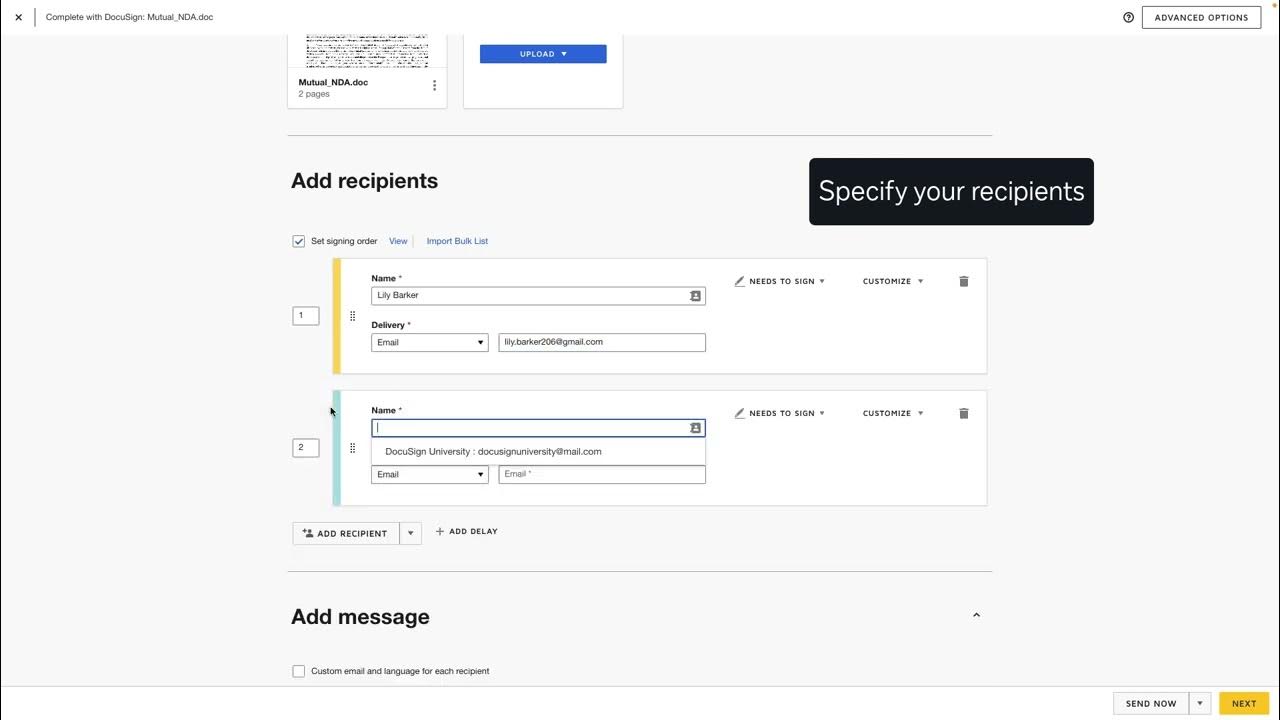Select DocuSign University autocomplete suggestion
Image resolution: width=1280 pixels, height=720 pixels.
(493, 452)
